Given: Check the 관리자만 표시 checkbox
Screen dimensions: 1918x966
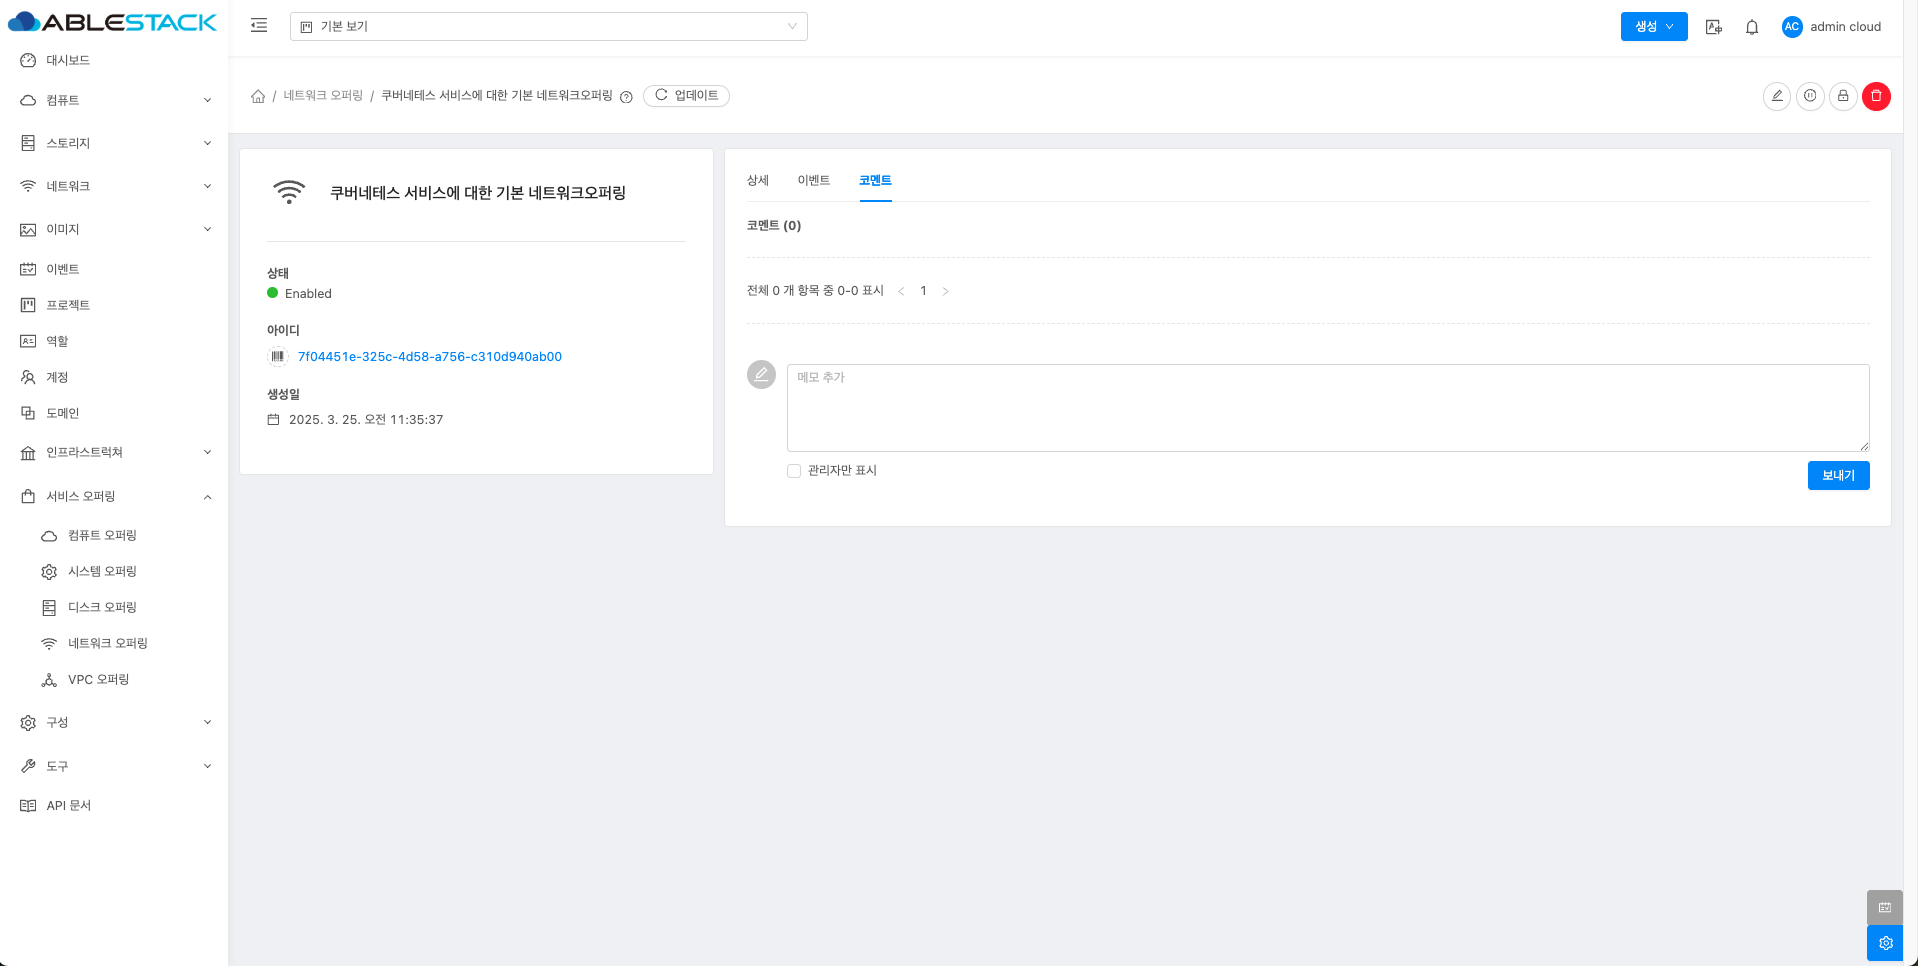Looking at the screenshot, I should pyautogui.click(x=794, y=471).
